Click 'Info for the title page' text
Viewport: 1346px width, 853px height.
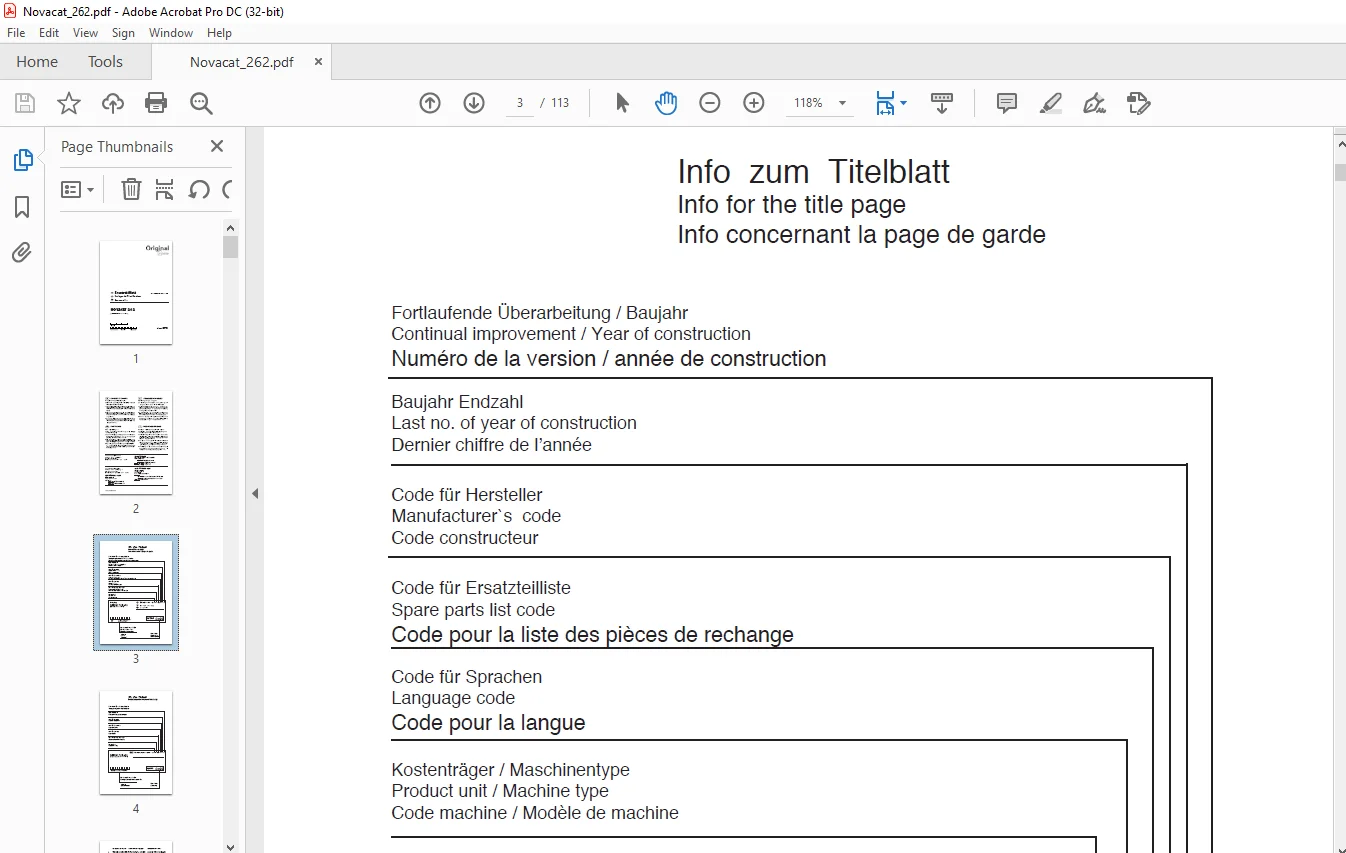point(791,205)
